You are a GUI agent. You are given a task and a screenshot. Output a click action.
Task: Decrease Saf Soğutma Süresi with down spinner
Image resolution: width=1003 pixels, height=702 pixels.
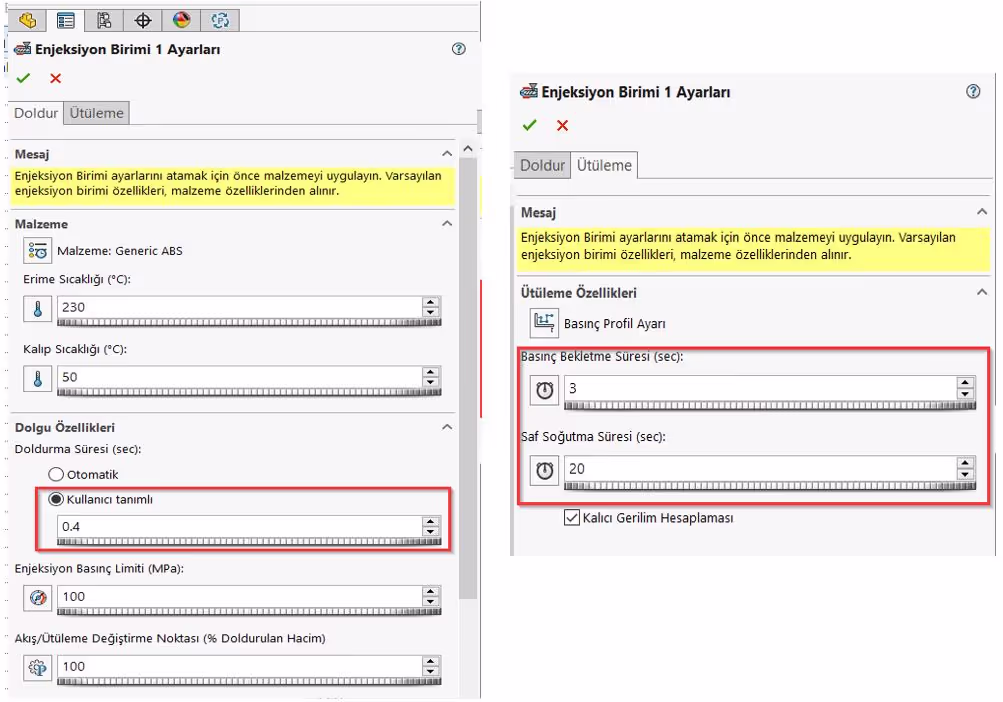coord(965,474)
